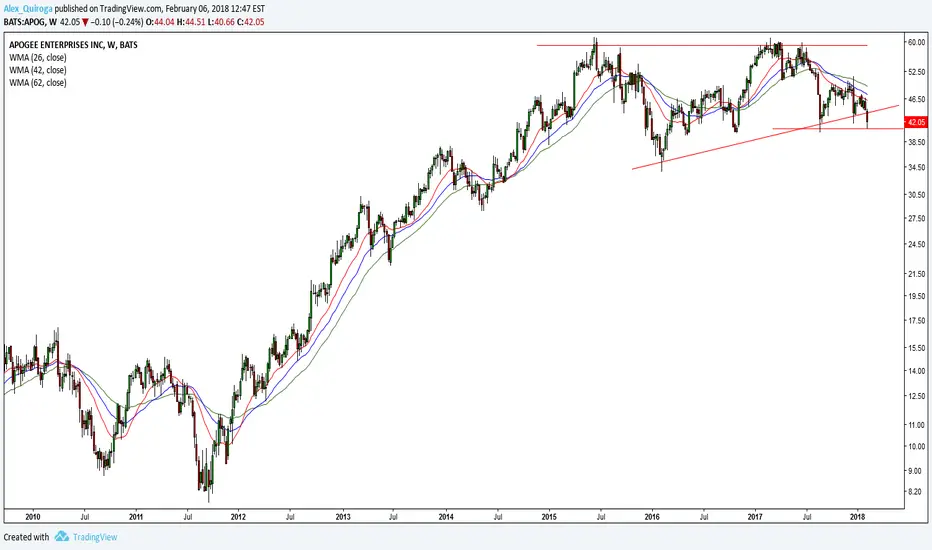Click the 24.50 price axis label
Screen dimensions: 932x550
(x=917, y=244)
